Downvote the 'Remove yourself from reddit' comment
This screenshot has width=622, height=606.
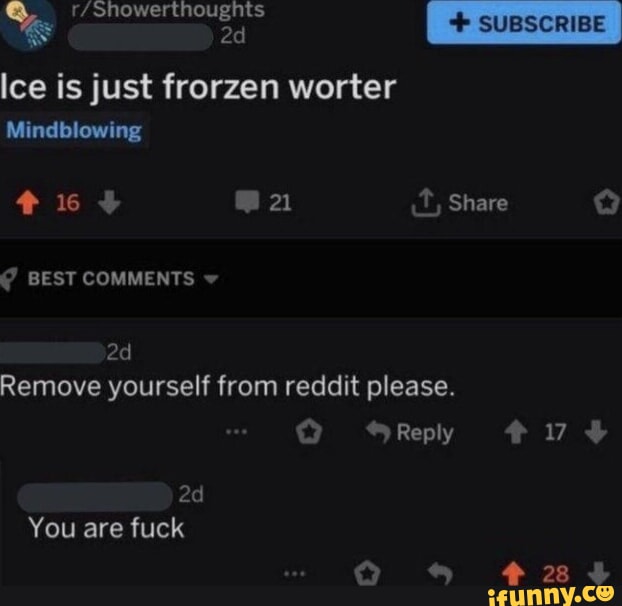(x=596, y=431)
